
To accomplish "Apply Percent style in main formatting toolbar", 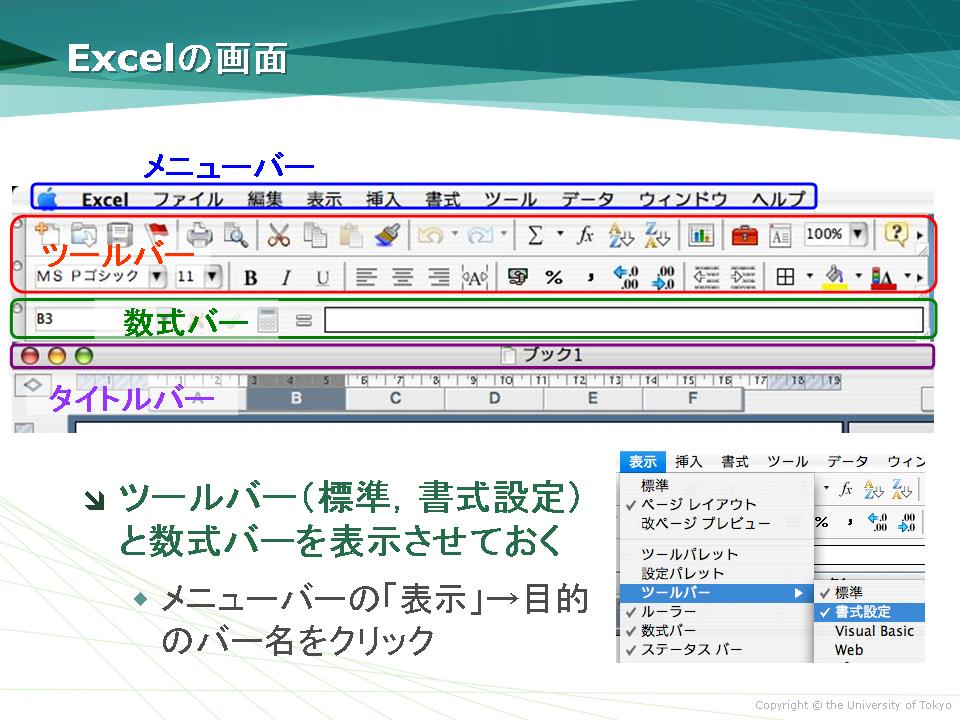I will coord(554,277).
